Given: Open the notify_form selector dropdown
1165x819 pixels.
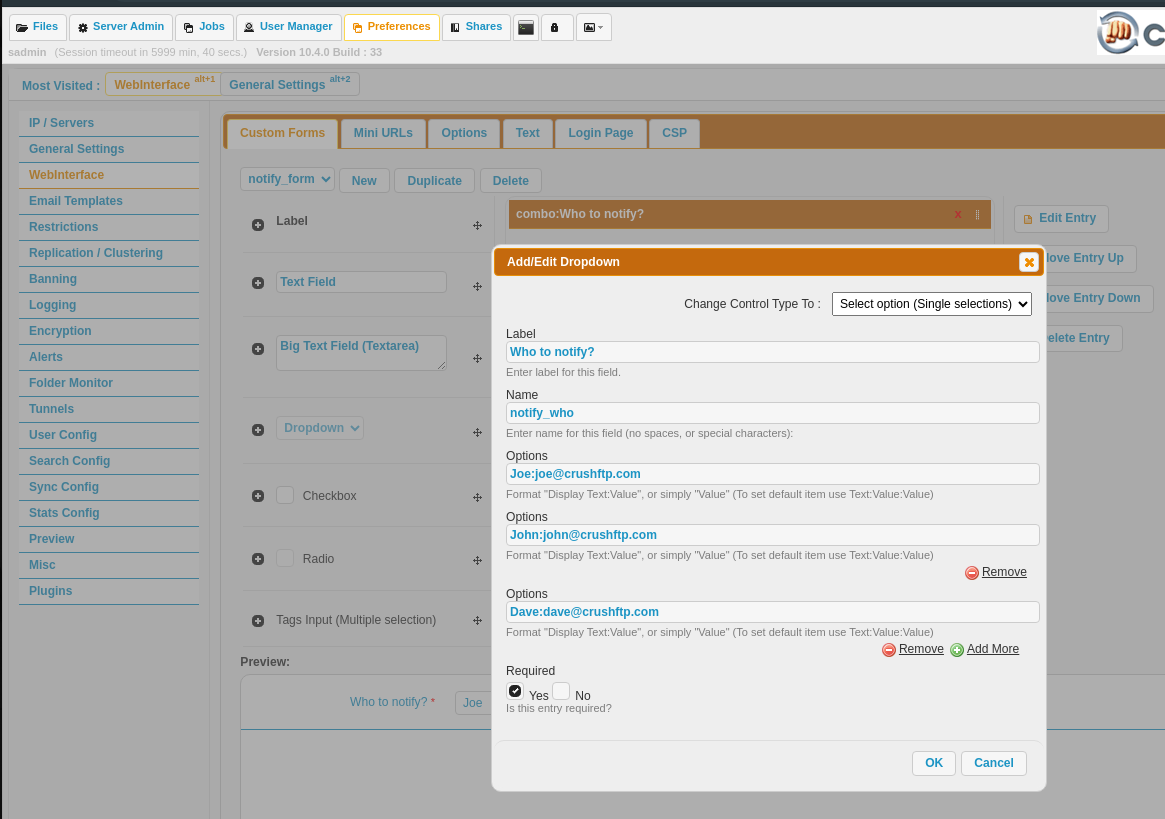Looking at the screenshot, I should coord(287,179).
